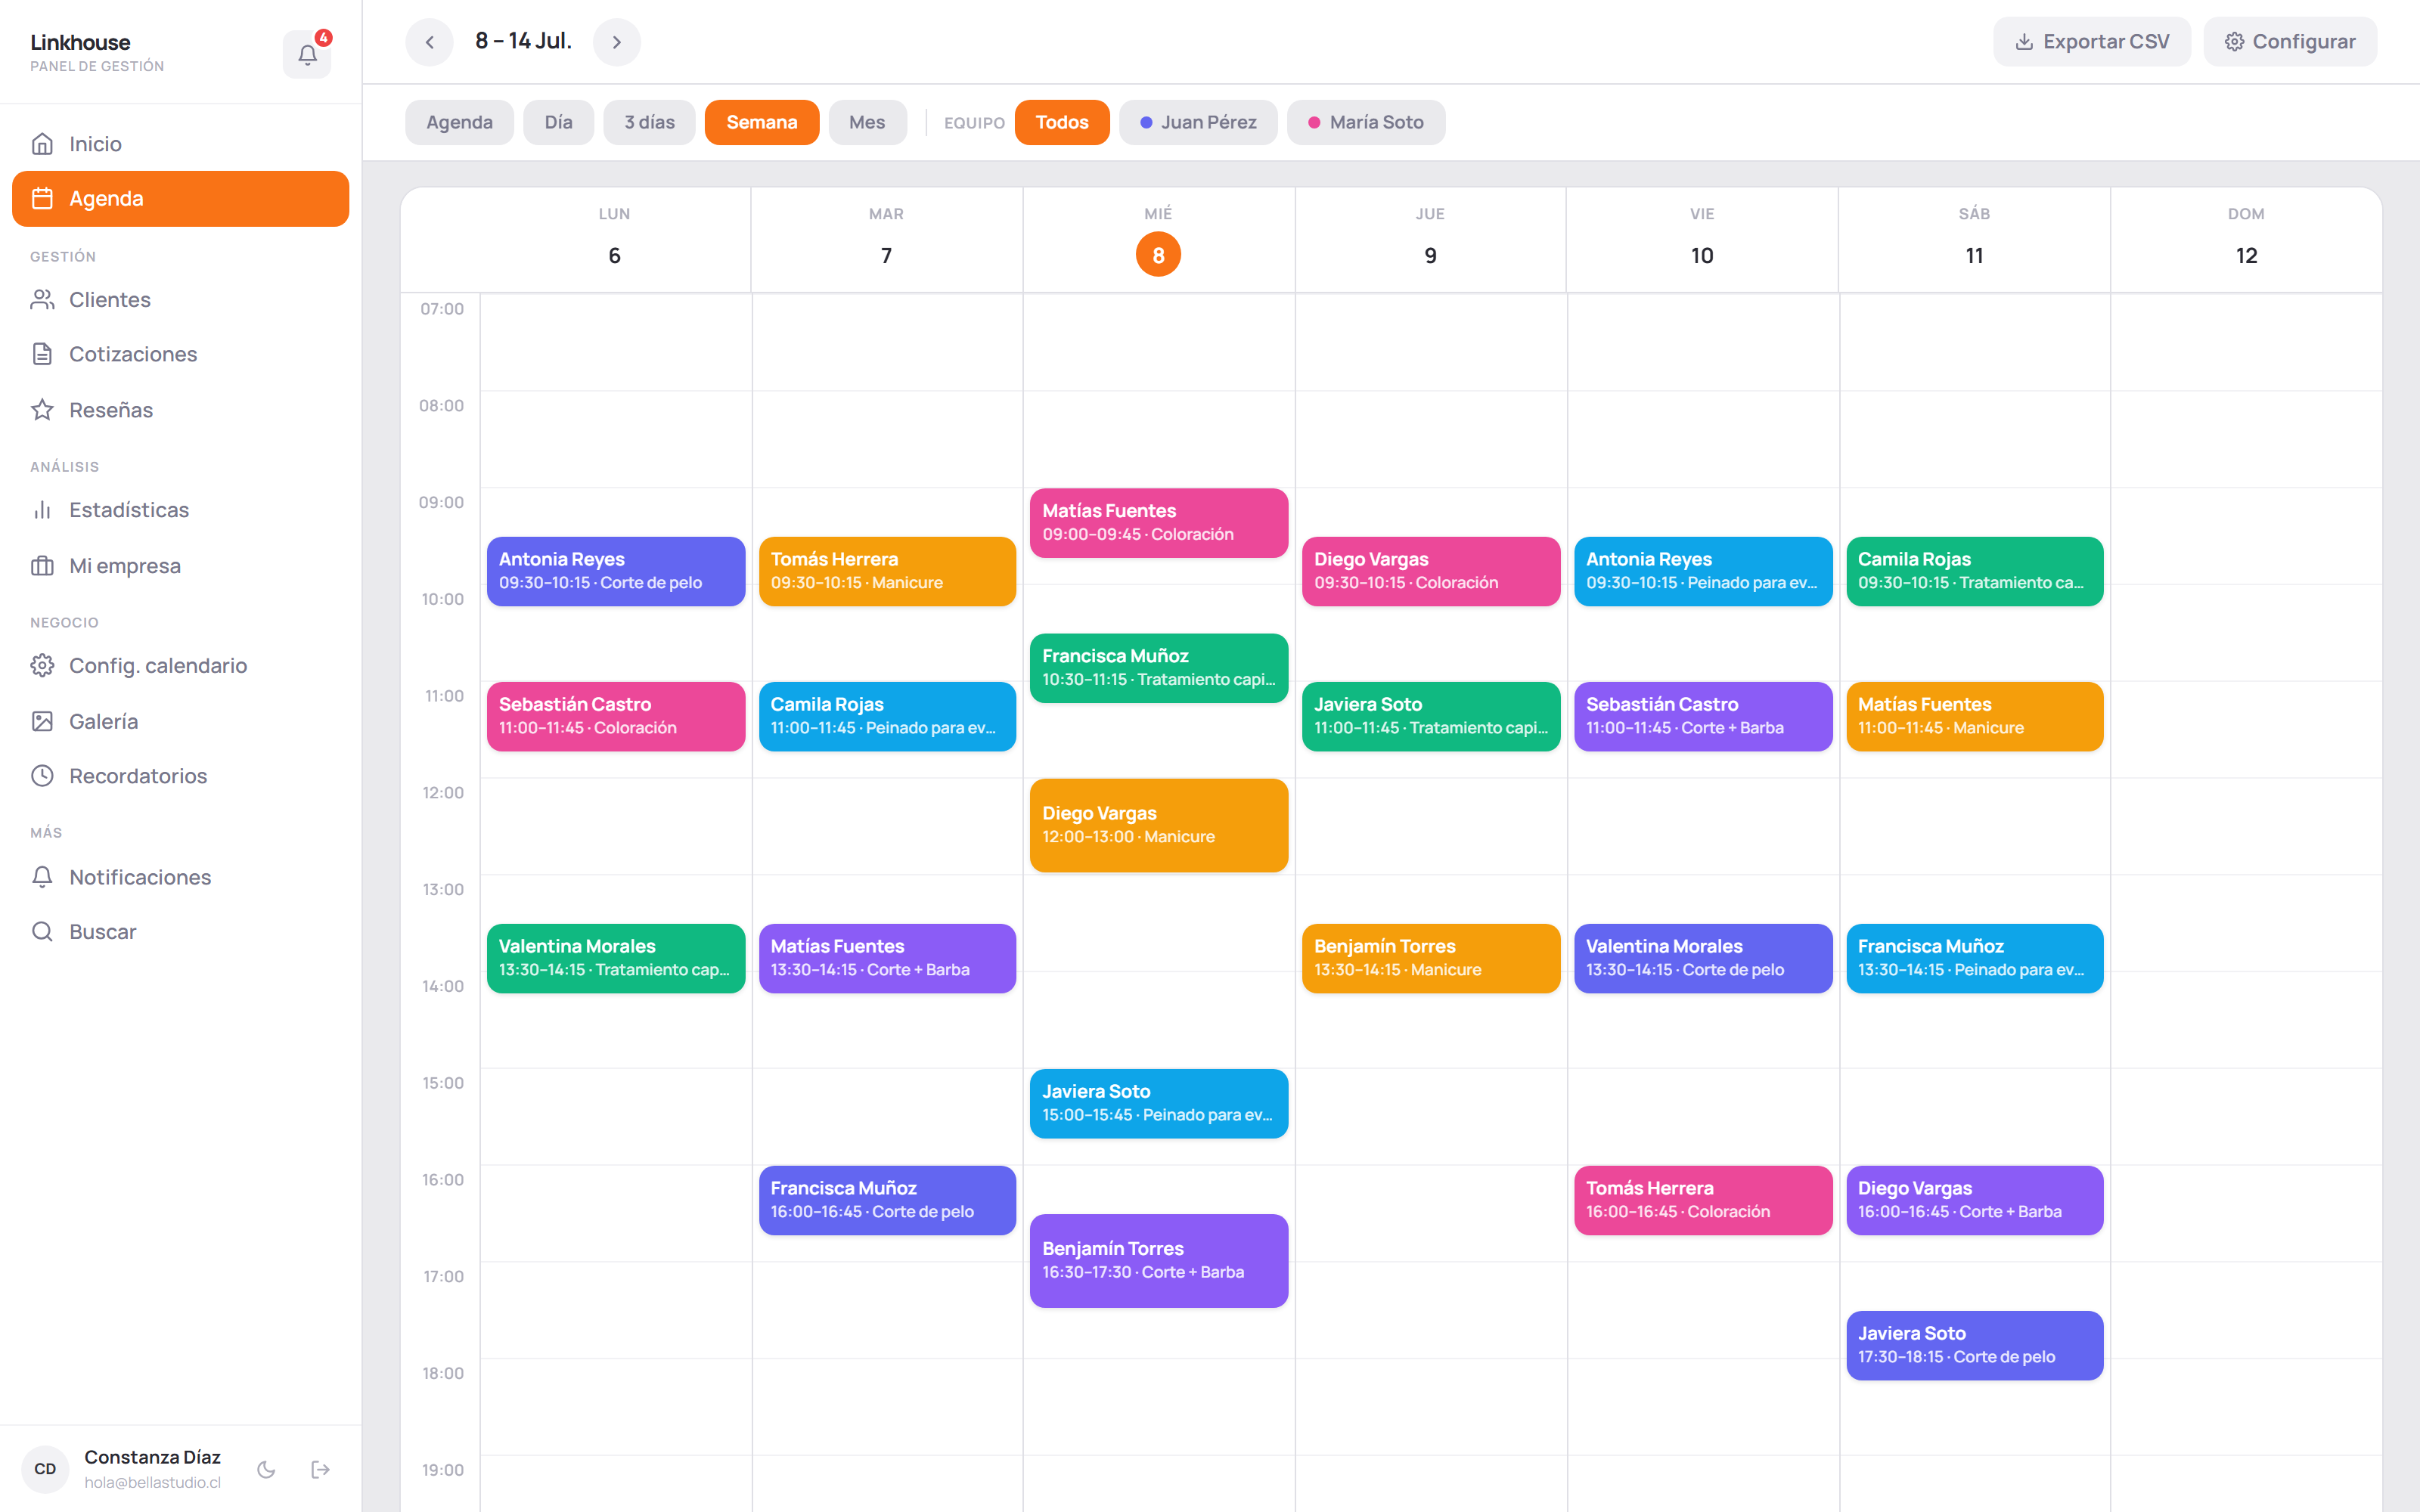
Task: Open Antonia Reyes Corte de pelo appointment
Action: pos(616,571)
